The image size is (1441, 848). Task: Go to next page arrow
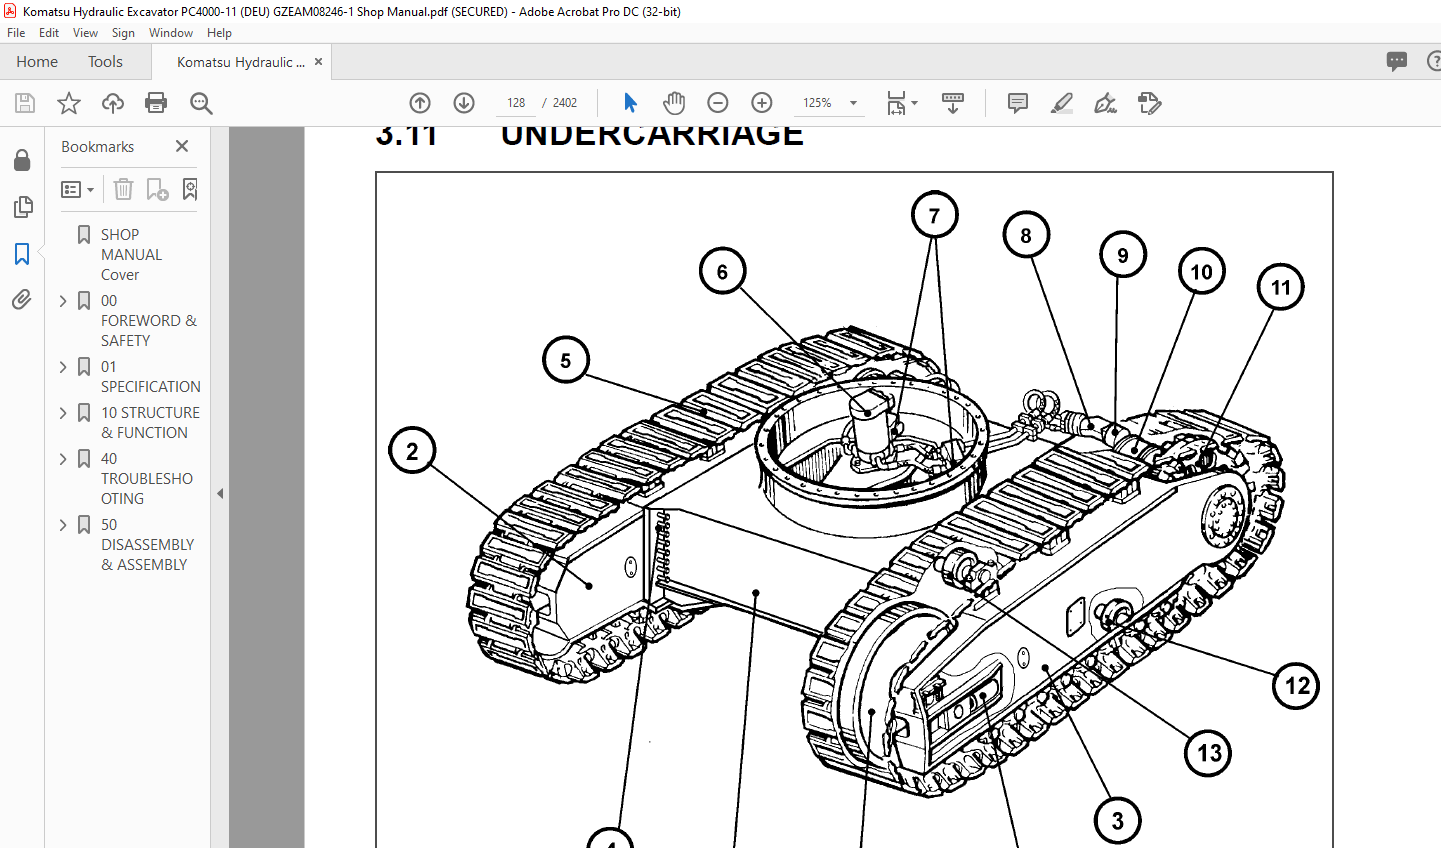click(x=464, y=103)
